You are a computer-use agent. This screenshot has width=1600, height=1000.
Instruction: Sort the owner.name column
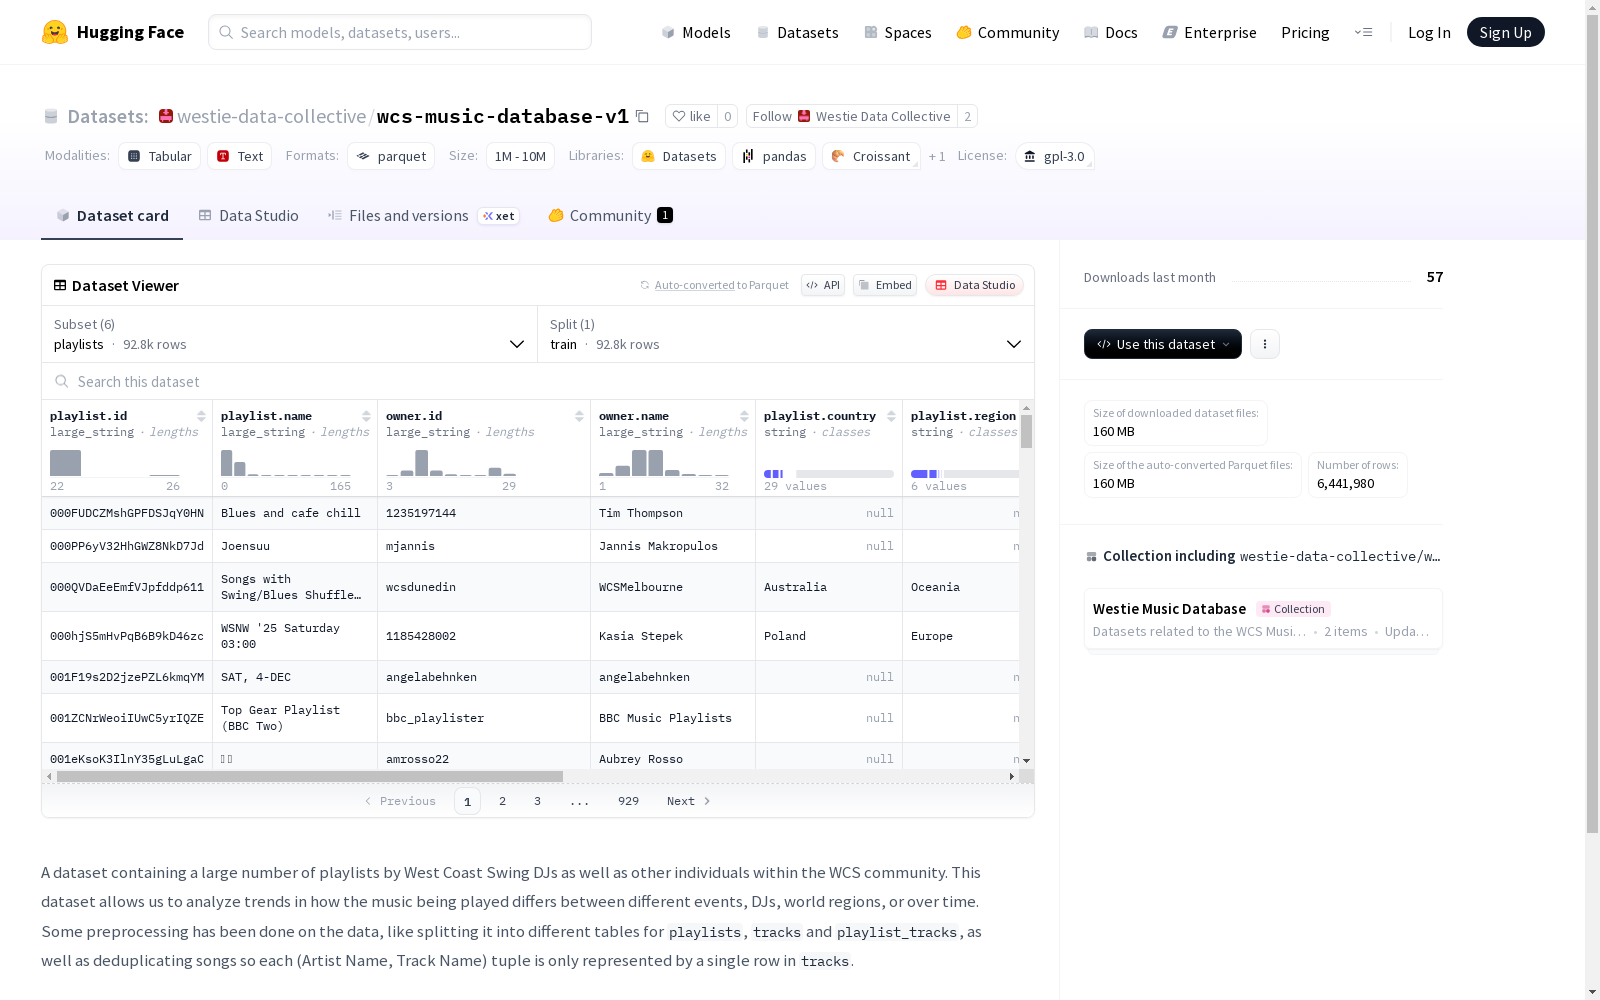tap(744, 416)
